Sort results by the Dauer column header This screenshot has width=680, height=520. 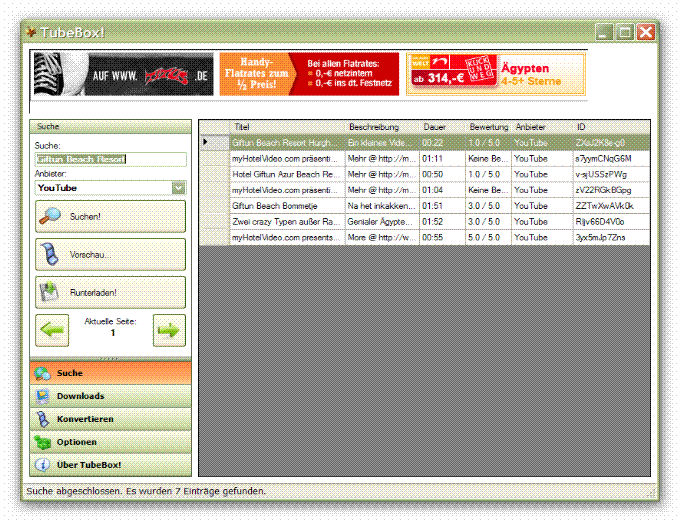(440, 127)
